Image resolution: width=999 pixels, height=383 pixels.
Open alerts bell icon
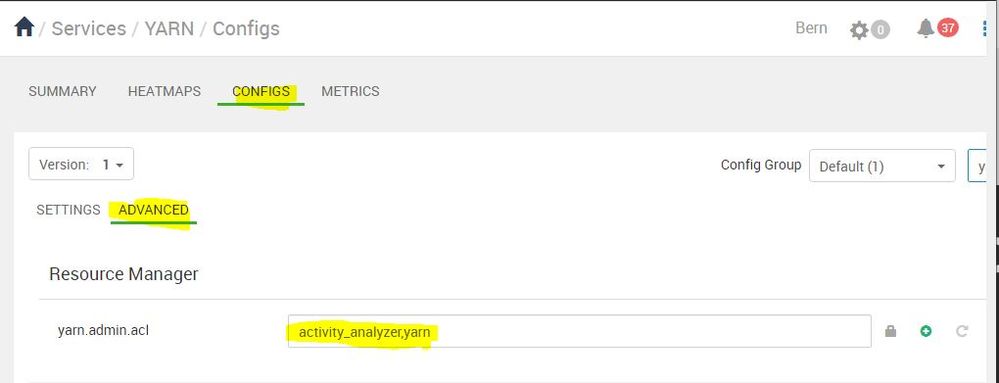tap(925, 28)
